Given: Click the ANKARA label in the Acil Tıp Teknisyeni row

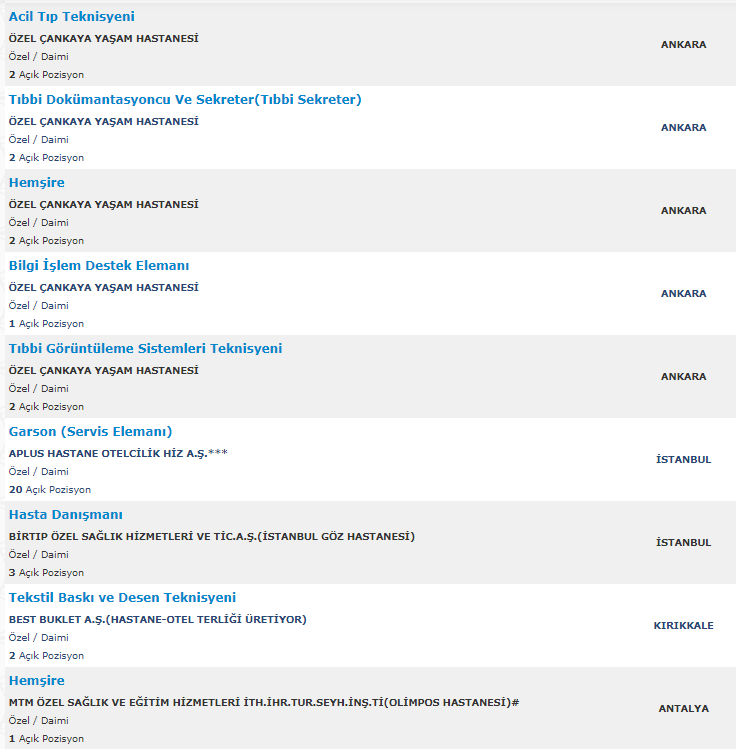Looking at the screenshot, I should pyautogui.click(x=683, y=45).
